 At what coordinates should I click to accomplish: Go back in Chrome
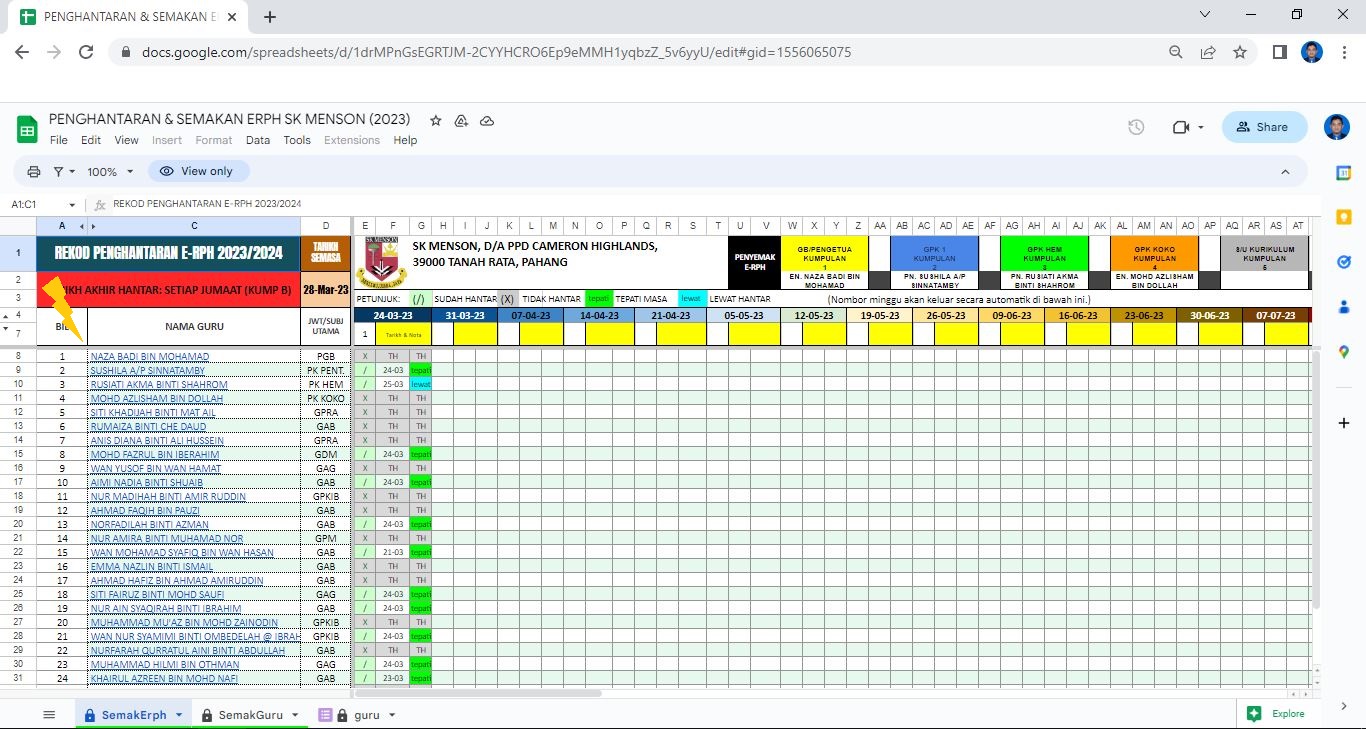tap(22, 52)
